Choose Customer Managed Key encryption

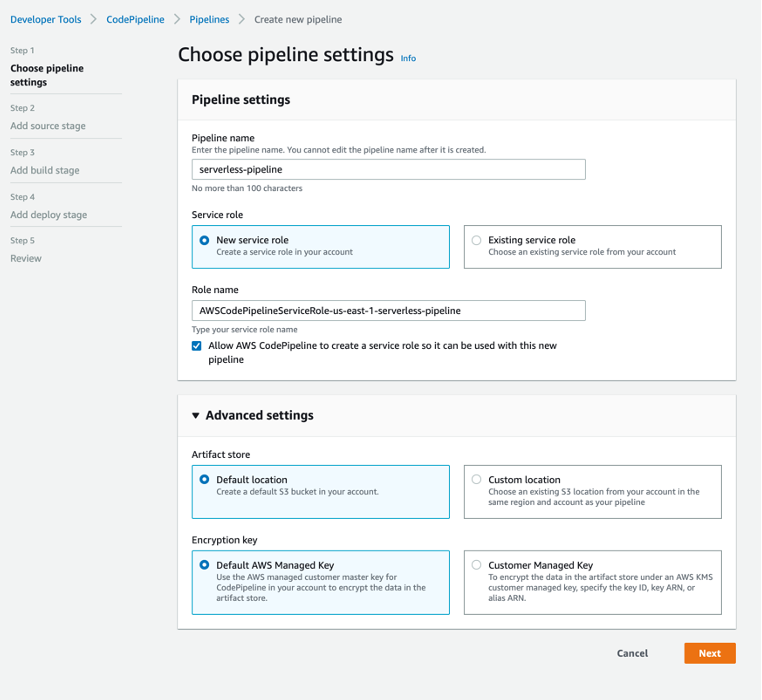pos(477,565)
